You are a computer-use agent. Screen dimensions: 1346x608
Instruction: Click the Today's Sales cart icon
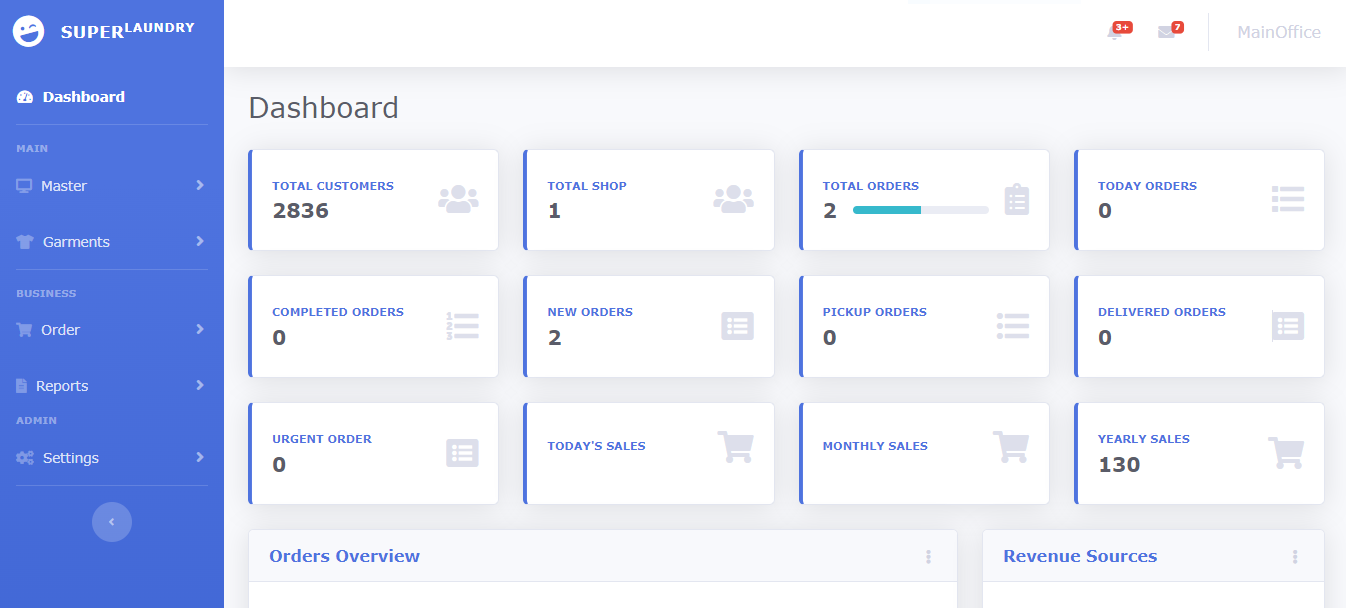coord(735,446)
